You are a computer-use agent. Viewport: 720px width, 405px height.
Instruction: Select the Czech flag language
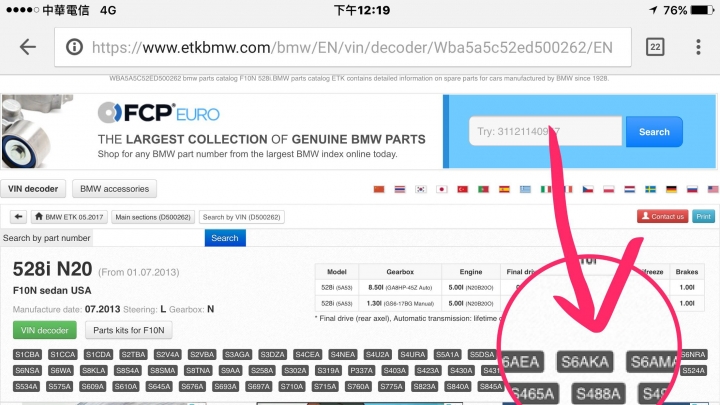point(588,189)
